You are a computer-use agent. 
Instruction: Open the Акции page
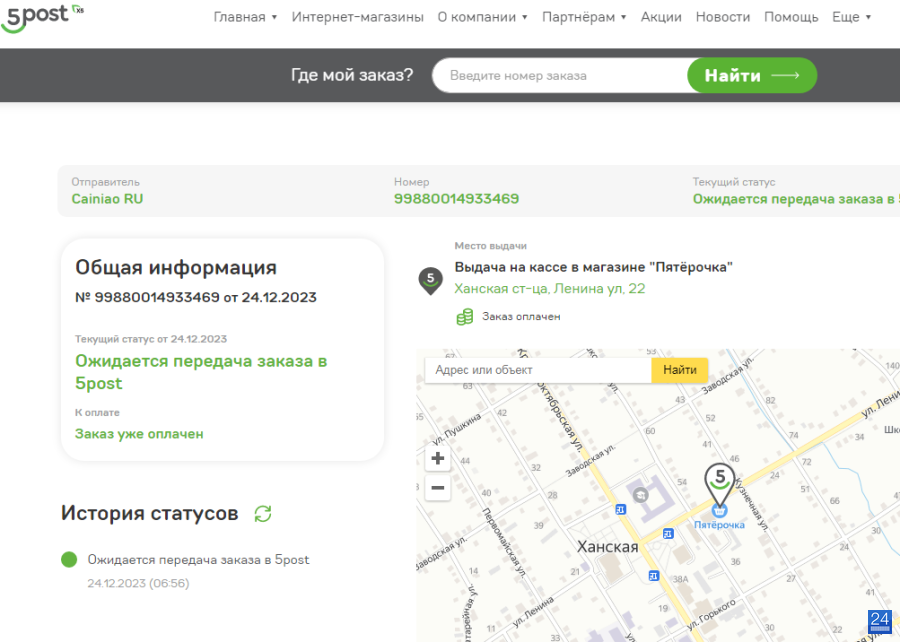pos(661,17)
